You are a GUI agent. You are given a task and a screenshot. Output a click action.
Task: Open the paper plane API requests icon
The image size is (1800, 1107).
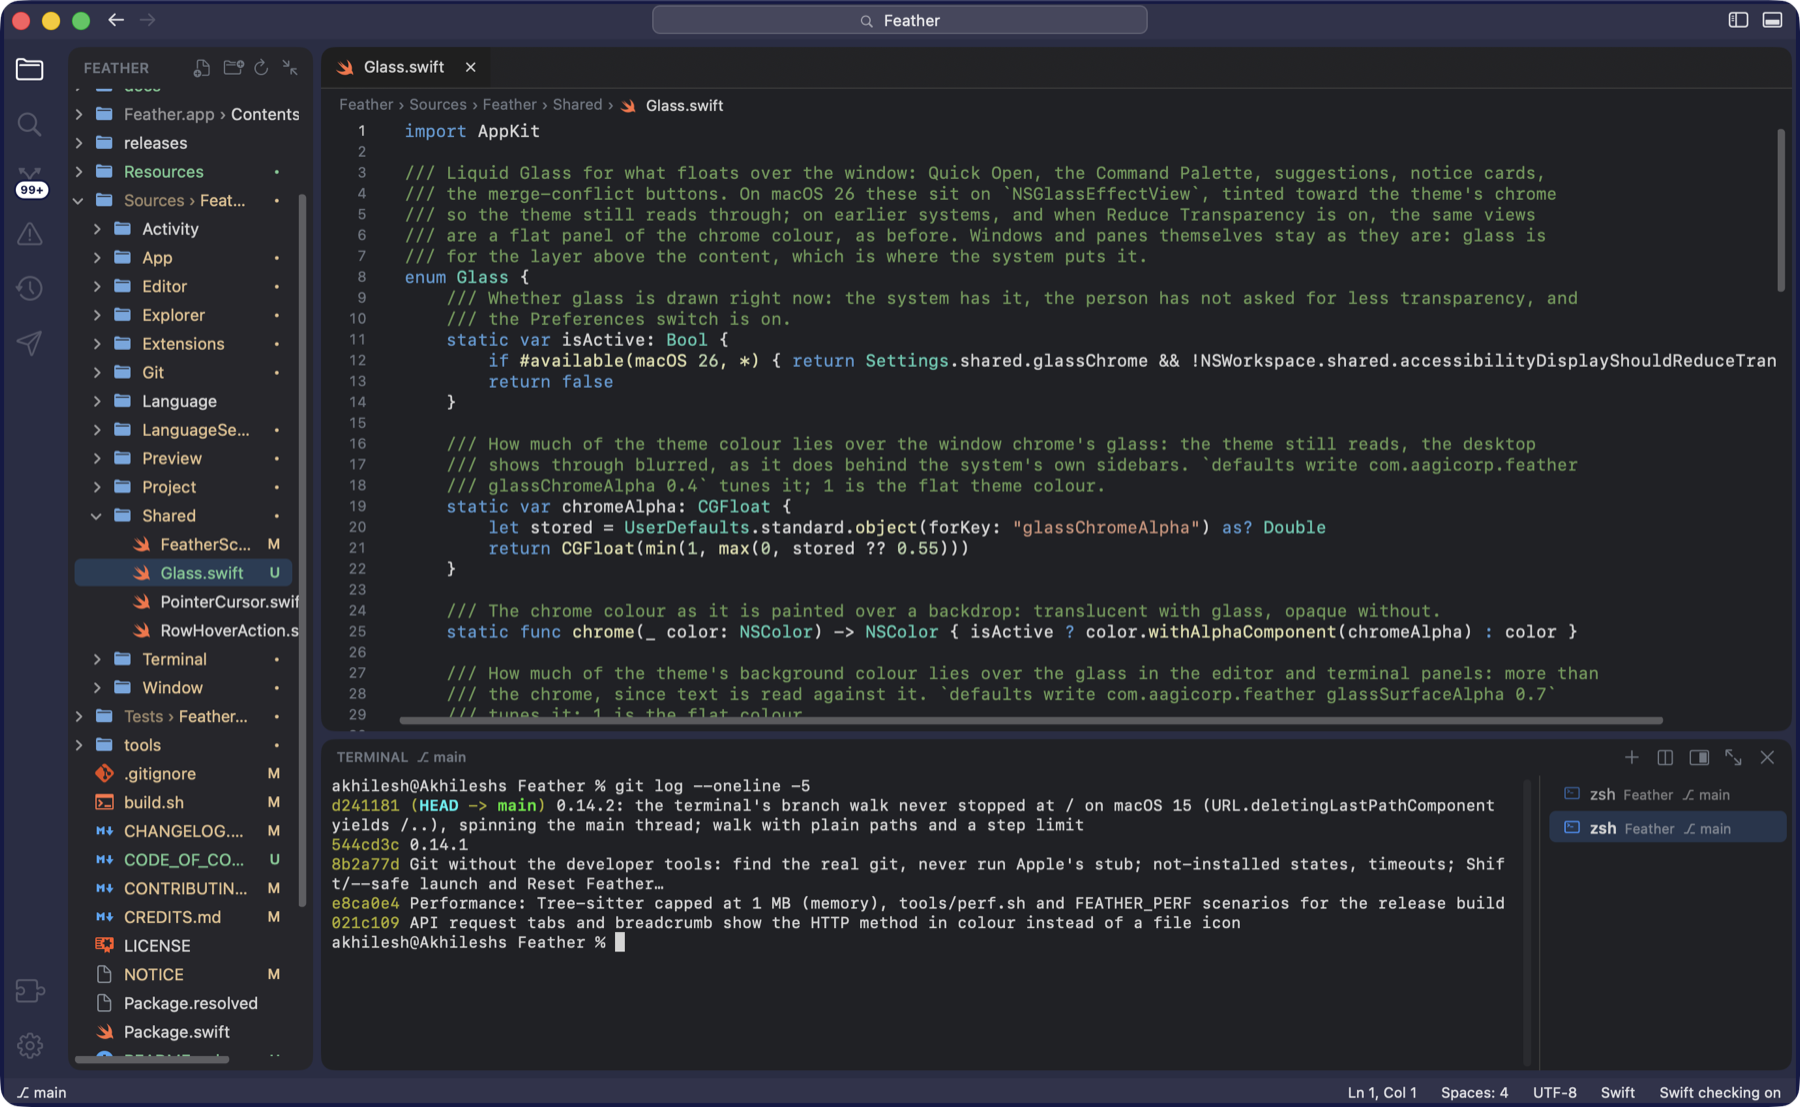[30, 343]
